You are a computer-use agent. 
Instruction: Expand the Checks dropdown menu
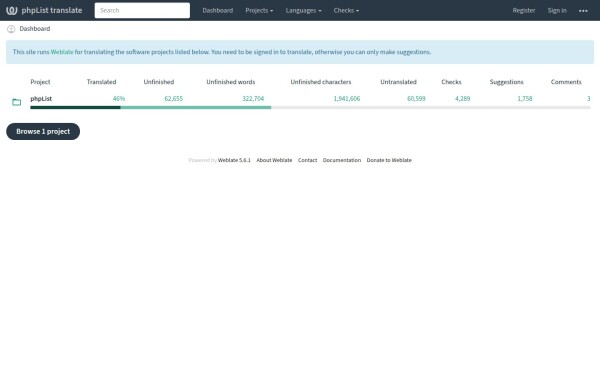point(346,10)
